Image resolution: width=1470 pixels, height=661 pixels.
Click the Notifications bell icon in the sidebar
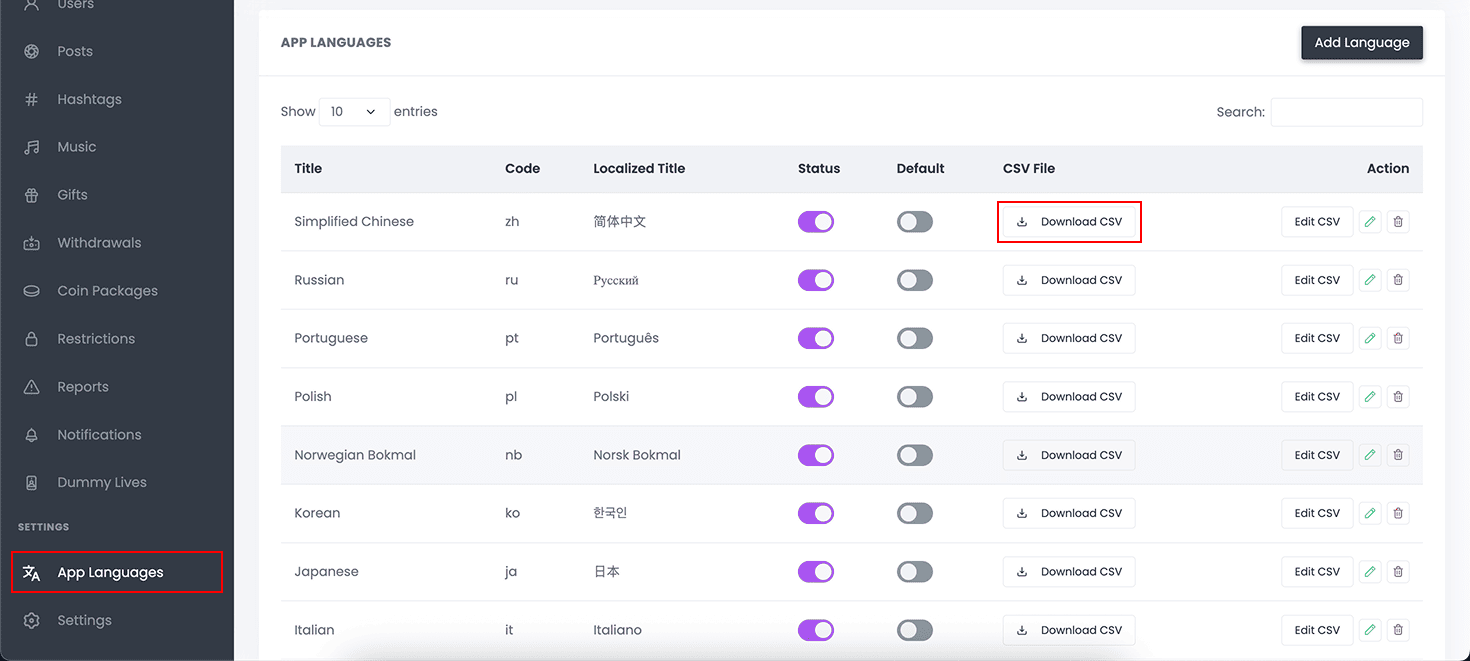(x=32, y=435)
